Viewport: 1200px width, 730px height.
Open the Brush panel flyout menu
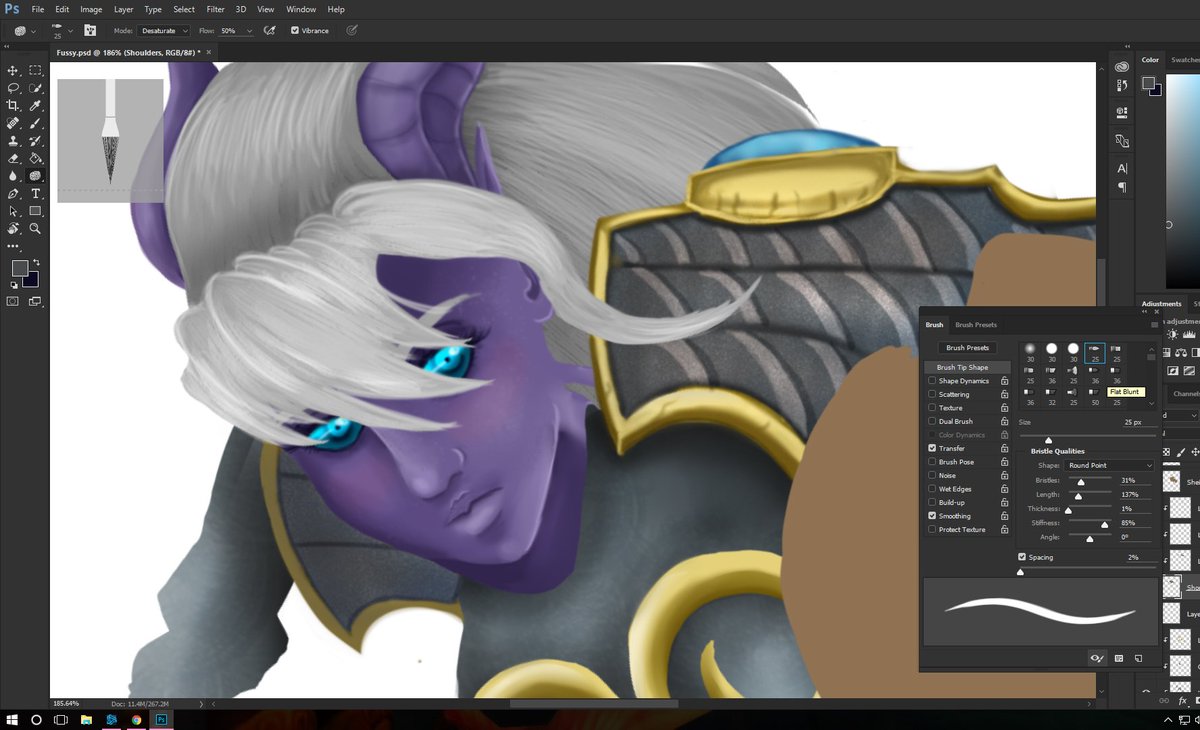point(1154,325)
